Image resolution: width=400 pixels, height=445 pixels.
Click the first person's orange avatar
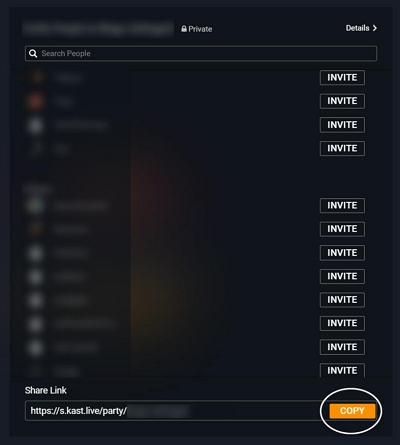coord(36,78)
